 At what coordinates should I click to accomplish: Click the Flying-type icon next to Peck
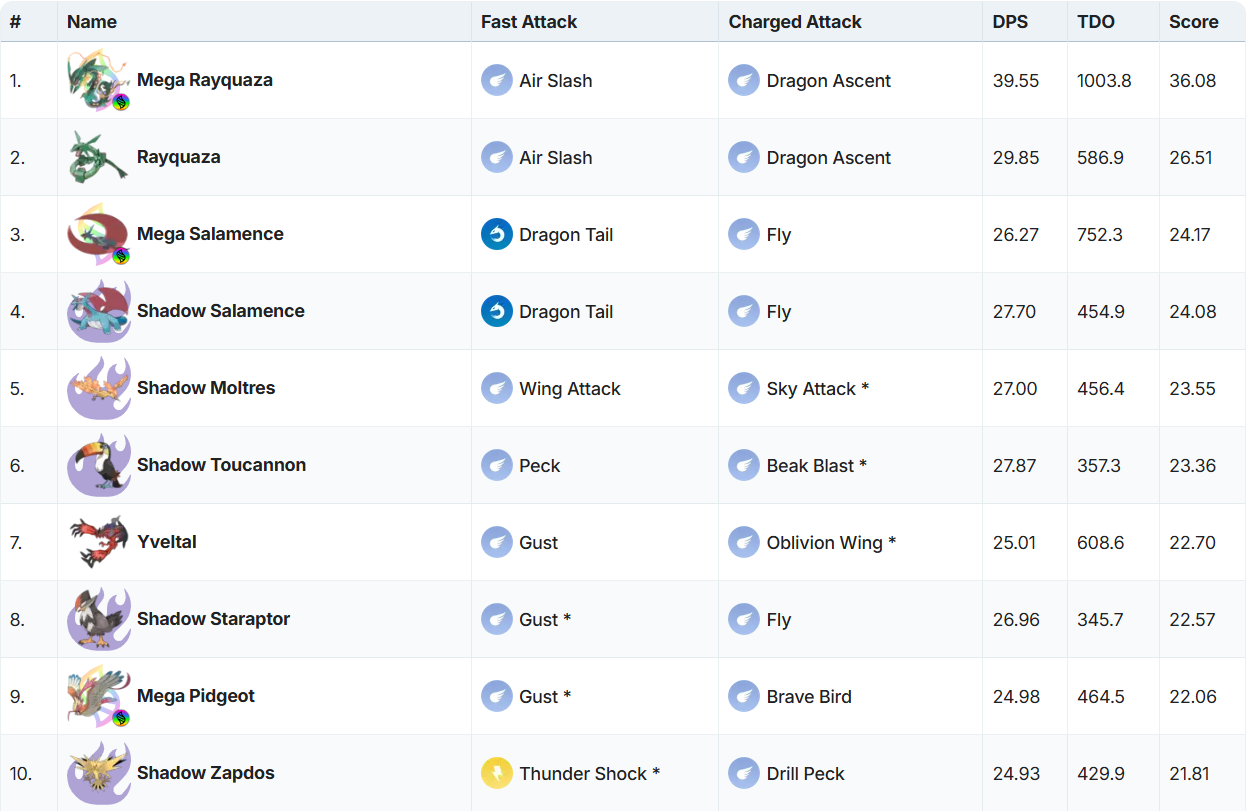coord(496,465)
